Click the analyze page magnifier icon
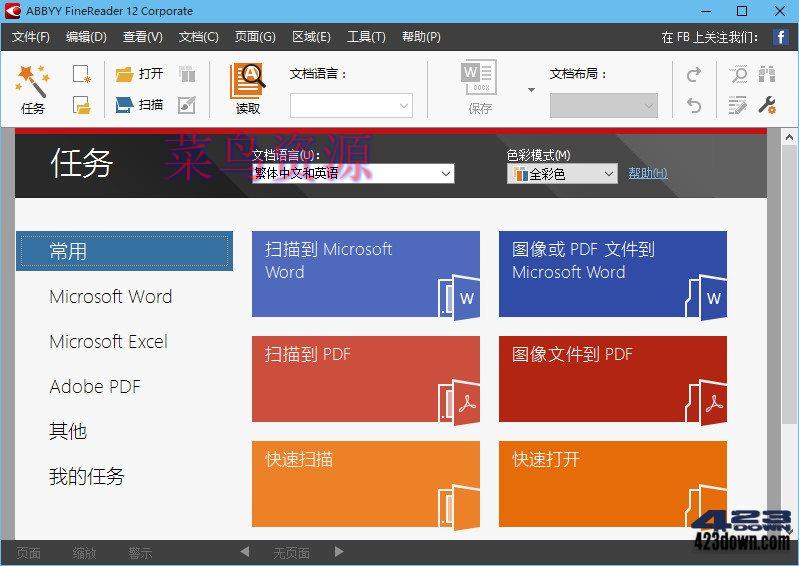The image size is (799, 566). pos(738,74)
